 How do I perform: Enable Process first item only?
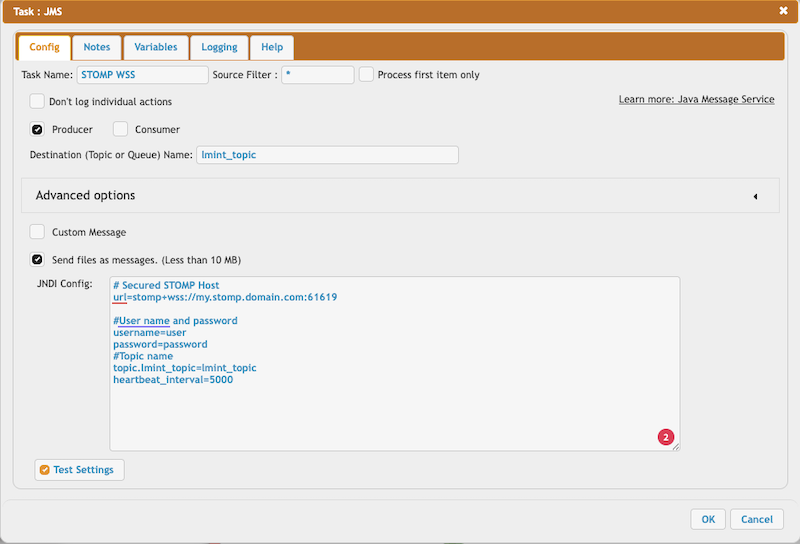(366, 75)
